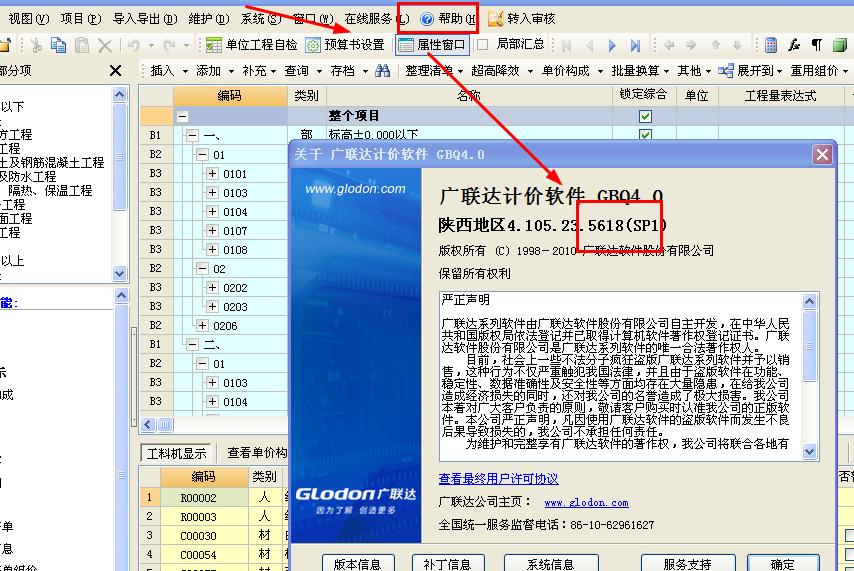Expand tree node 0108
Viewport: 854px width, 571px height.
click(212, 250)
